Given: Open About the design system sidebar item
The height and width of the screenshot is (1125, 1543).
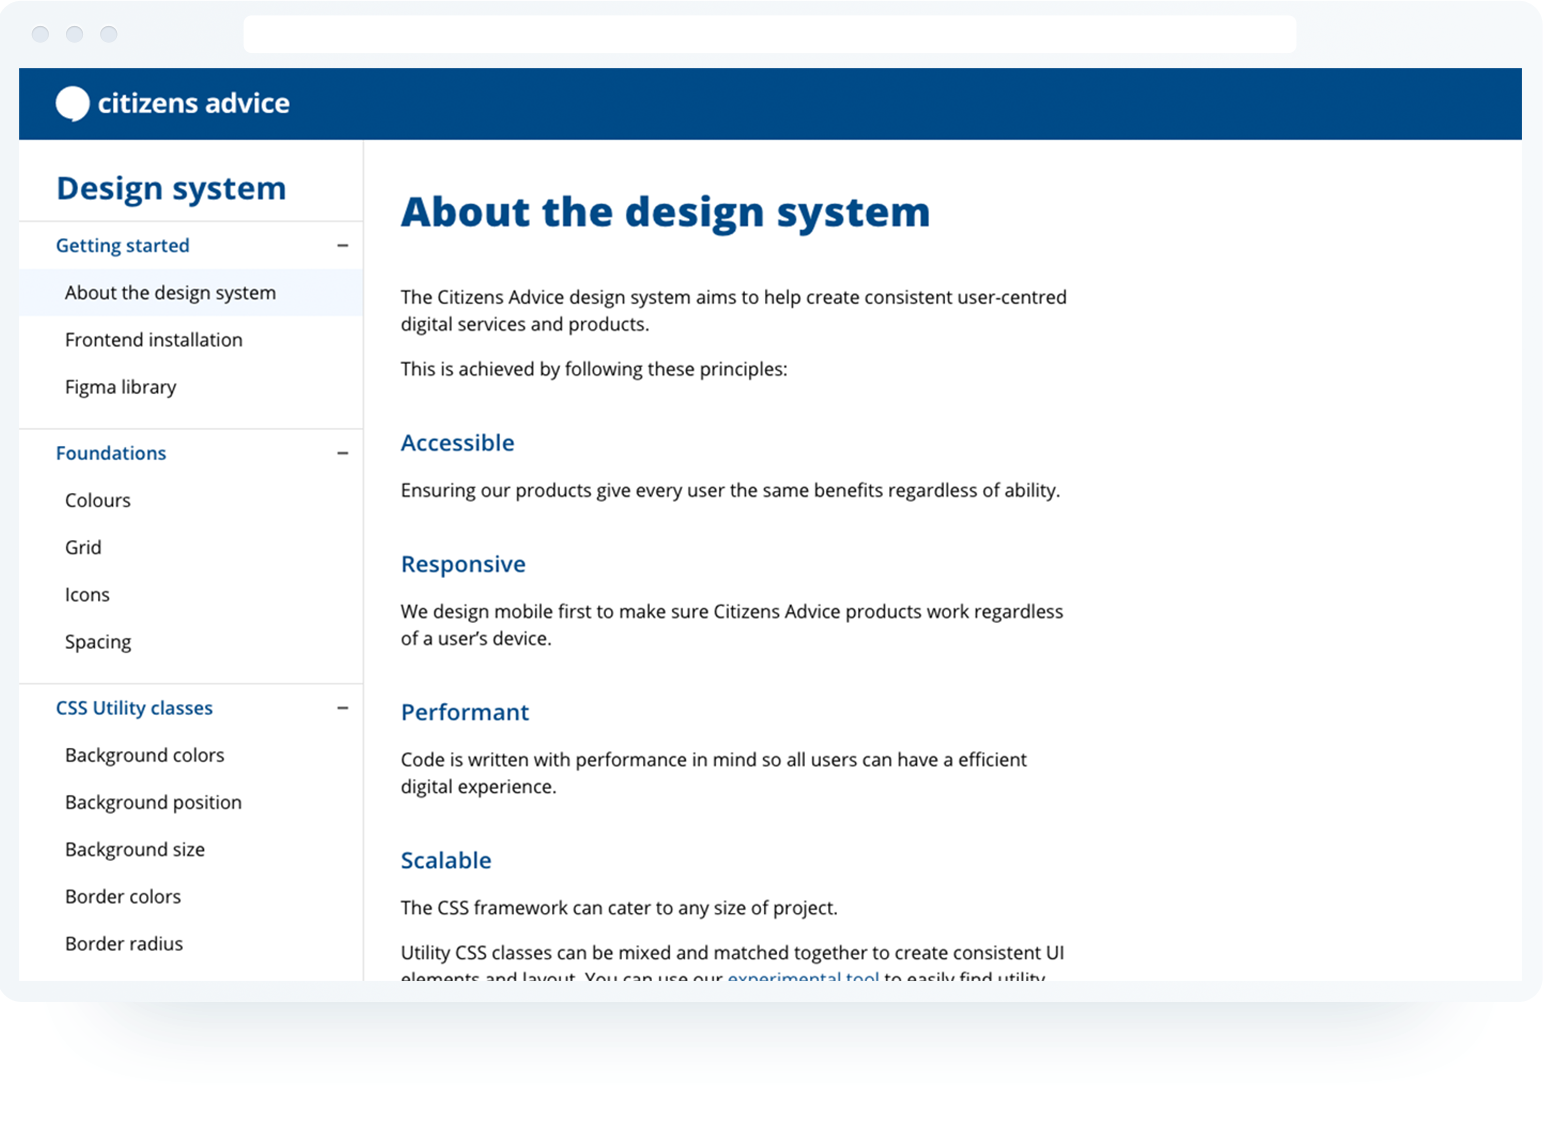Looking at the screenshot, I should coord(191,293).
